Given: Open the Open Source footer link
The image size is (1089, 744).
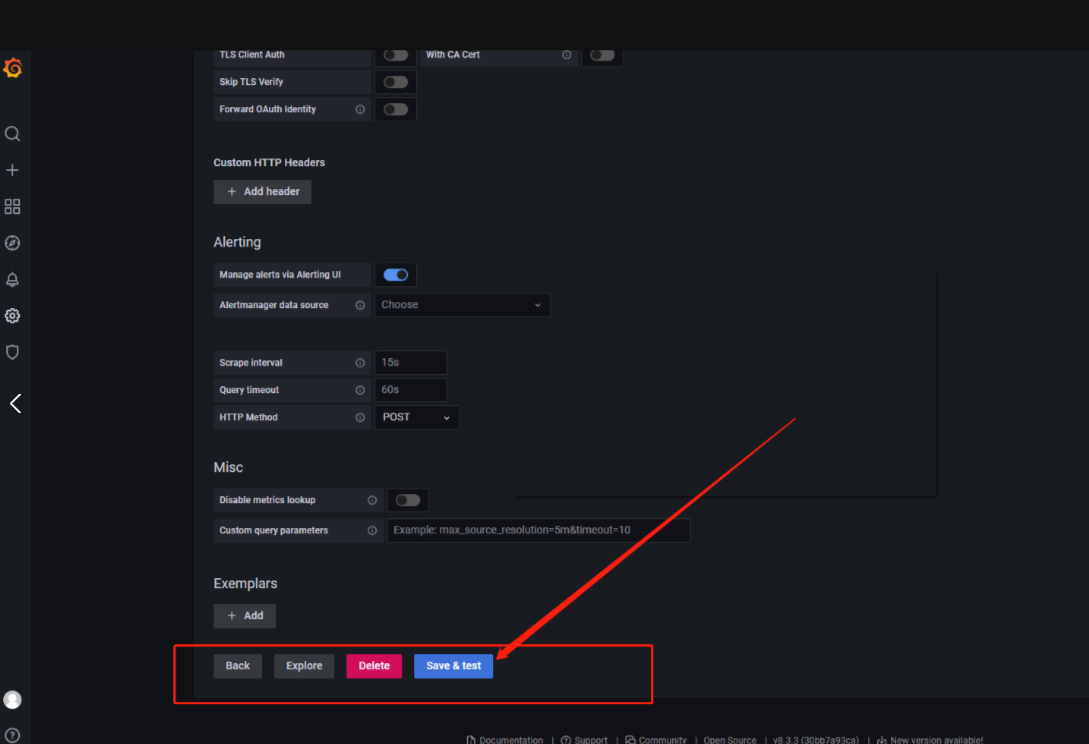Looking at the screenshot, I should 730,740.
